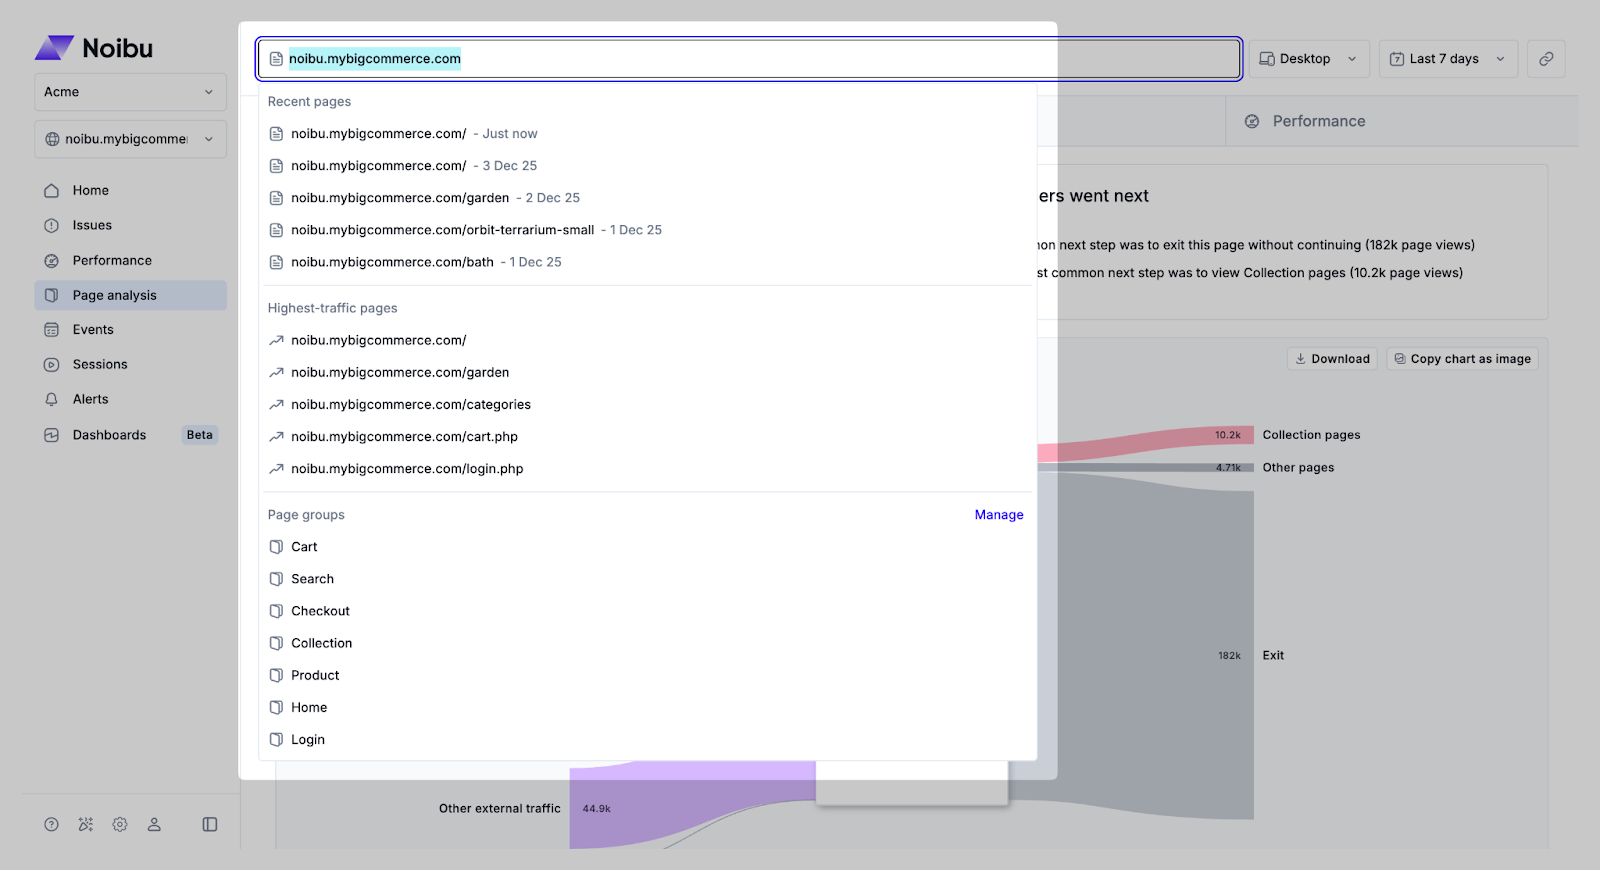Viewport: 1600px width, 870px height.
Task: Open Sessions from the sidebar
Action: click(x=130, y=364)
